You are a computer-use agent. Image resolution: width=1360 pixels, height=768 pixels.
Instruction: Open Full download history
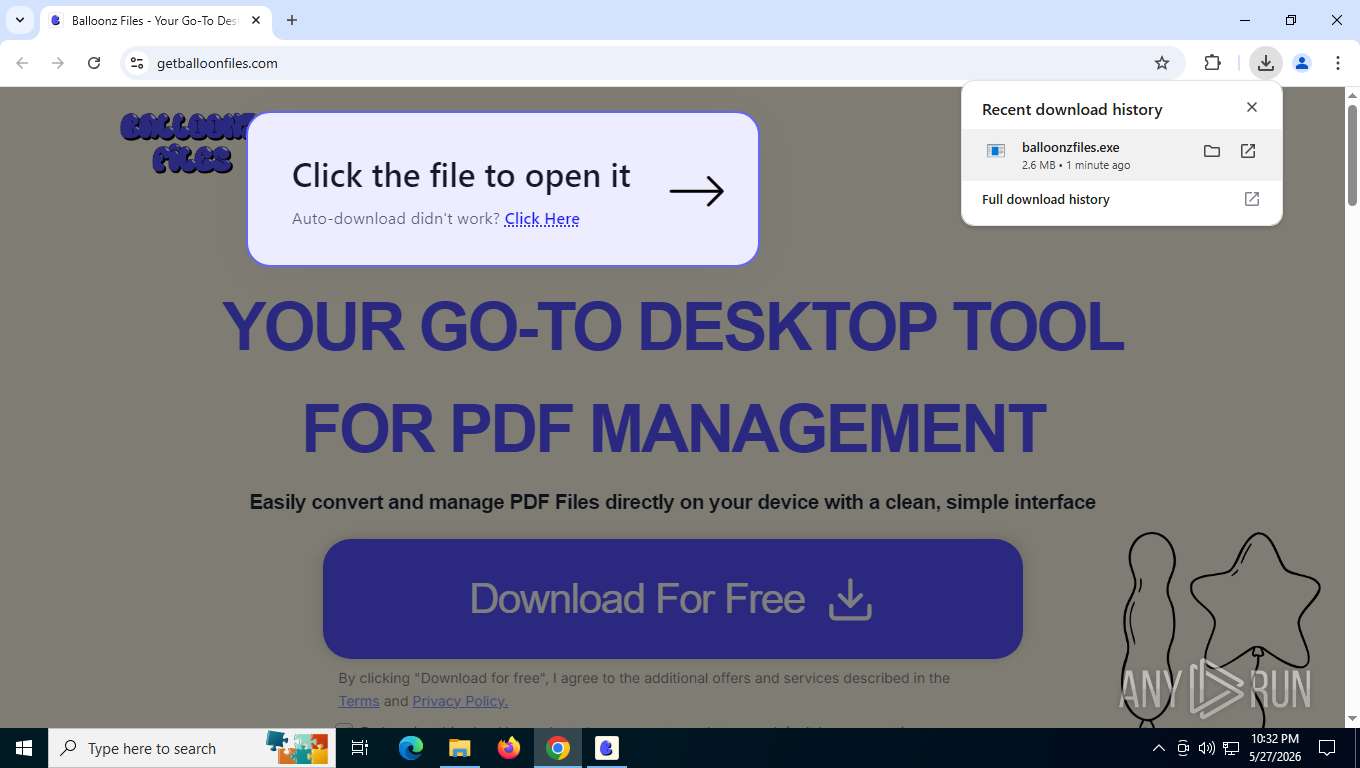pos(1122,199)
